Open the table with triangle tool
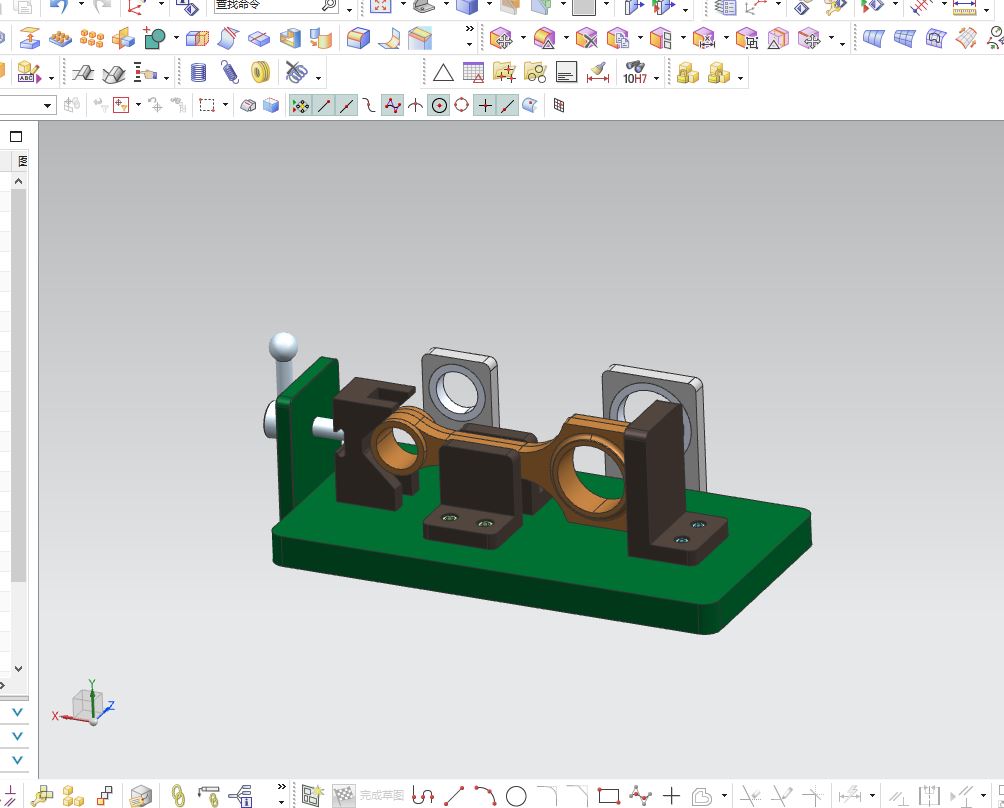 click(474, 72)
